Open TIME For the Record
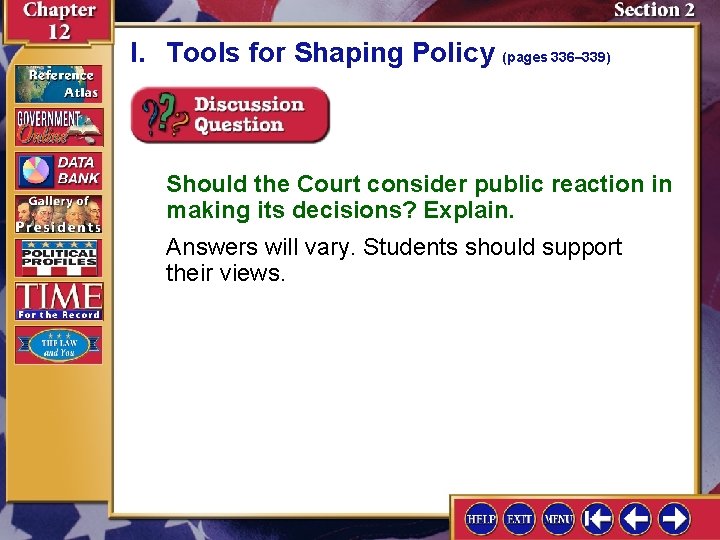720x540 pixels. (58, 301)
